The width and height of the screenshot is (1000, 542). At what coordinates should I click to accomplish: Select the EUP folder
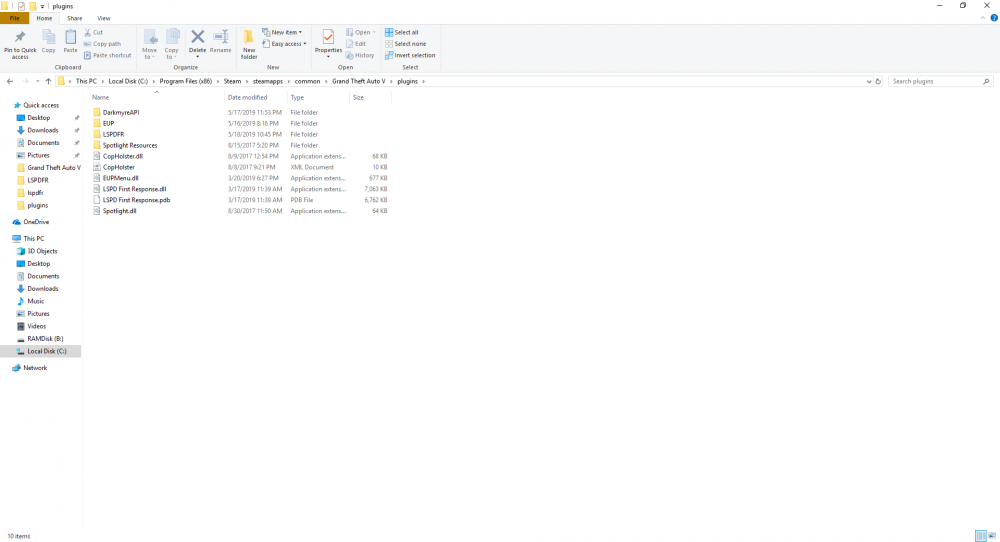[x=108, y=124]
